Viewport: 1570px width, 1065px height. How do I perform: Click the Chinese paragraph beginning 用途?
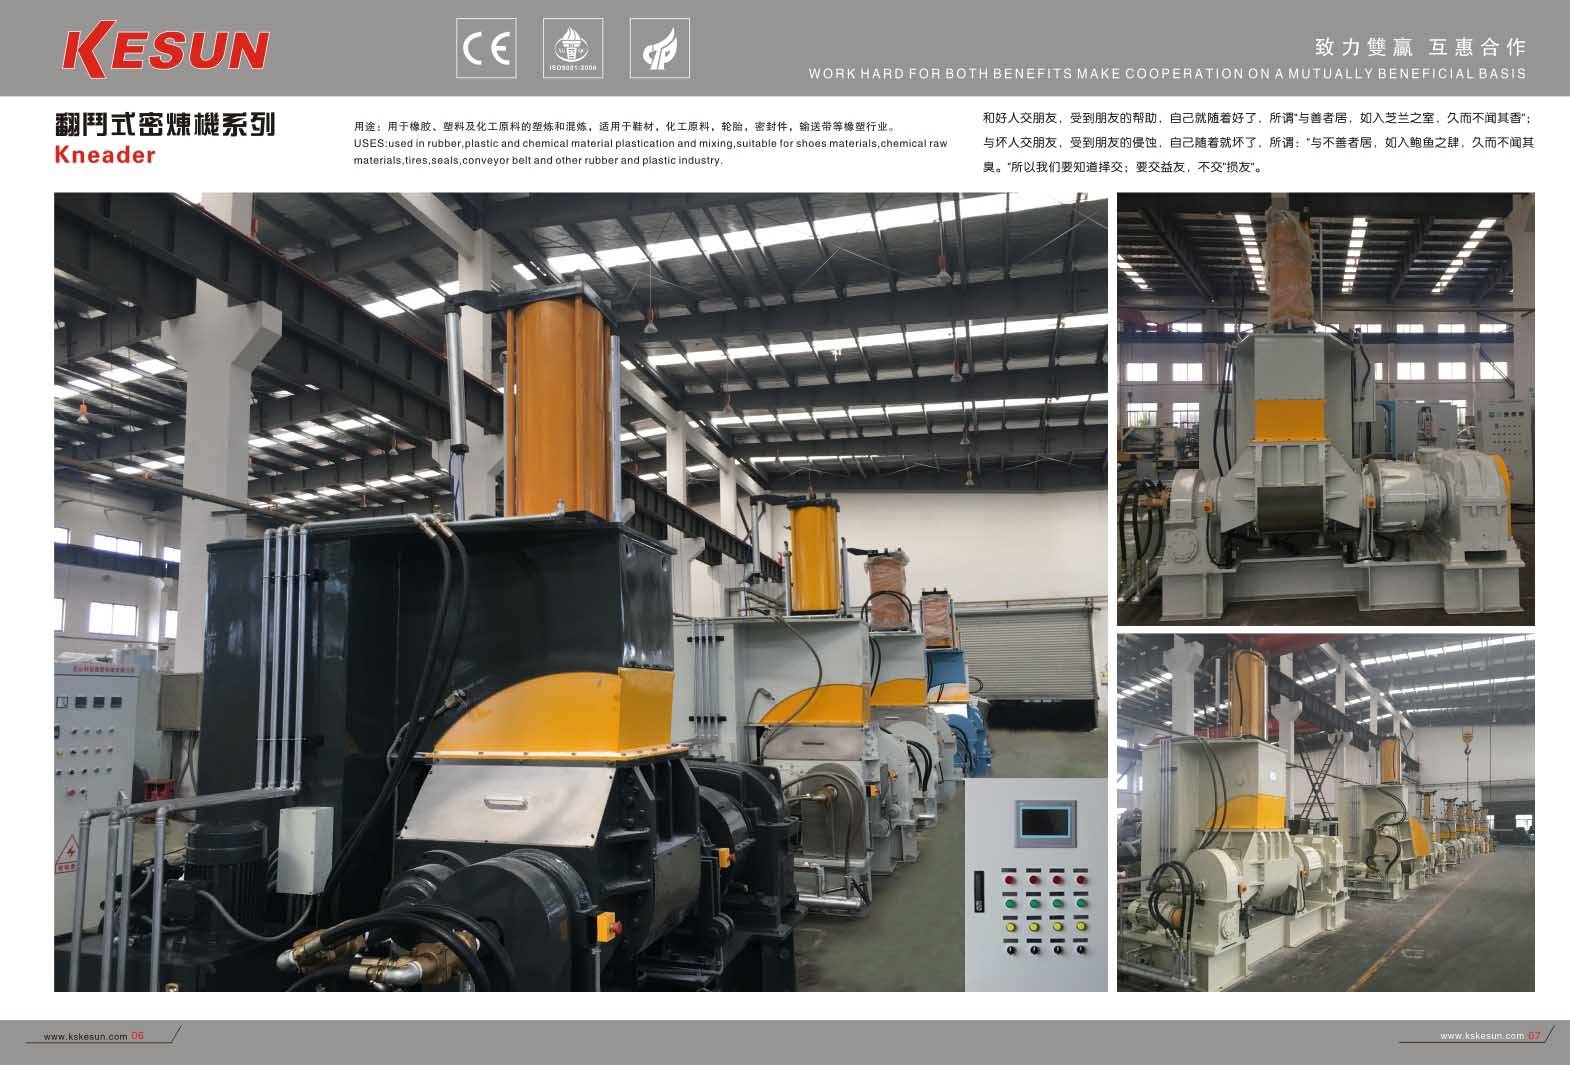[626, 127]
